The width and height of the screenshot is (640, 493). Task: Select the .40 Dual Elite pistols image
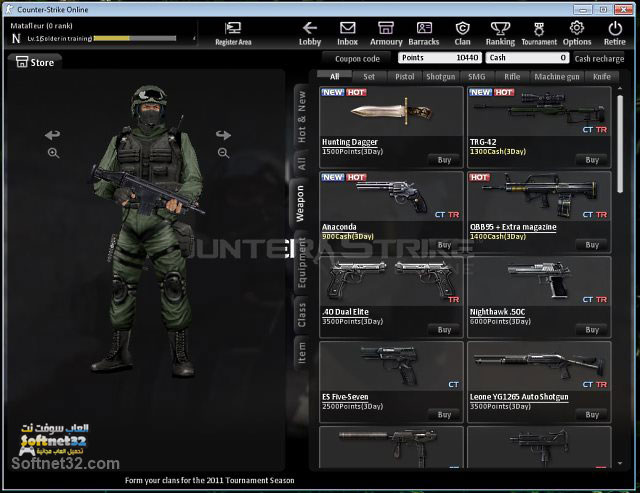(391, 281)
